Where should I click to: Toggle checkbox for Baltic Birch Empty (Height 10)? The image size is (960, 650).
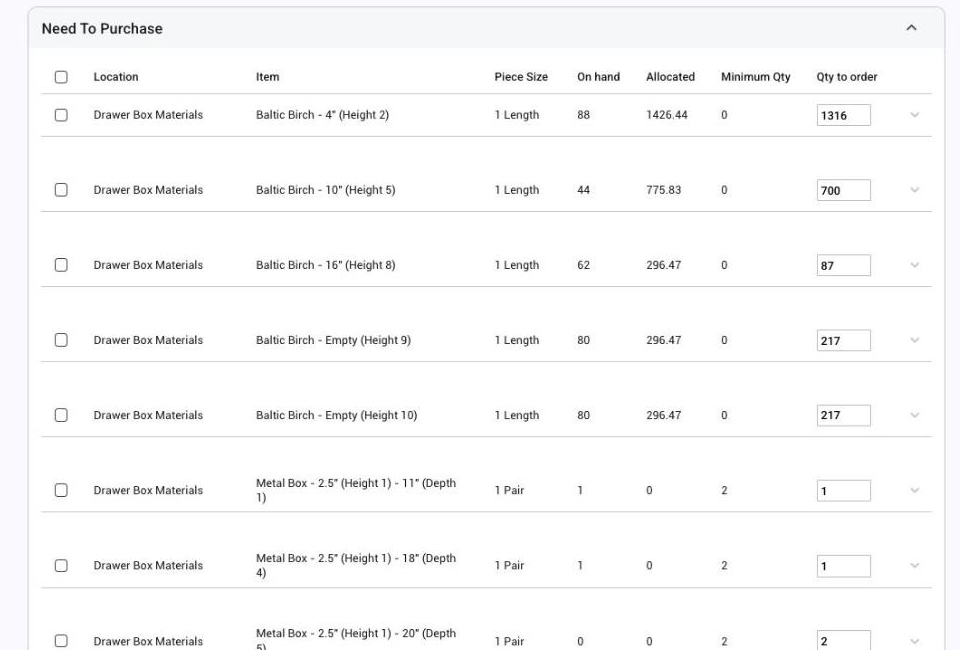coord(61,416)
